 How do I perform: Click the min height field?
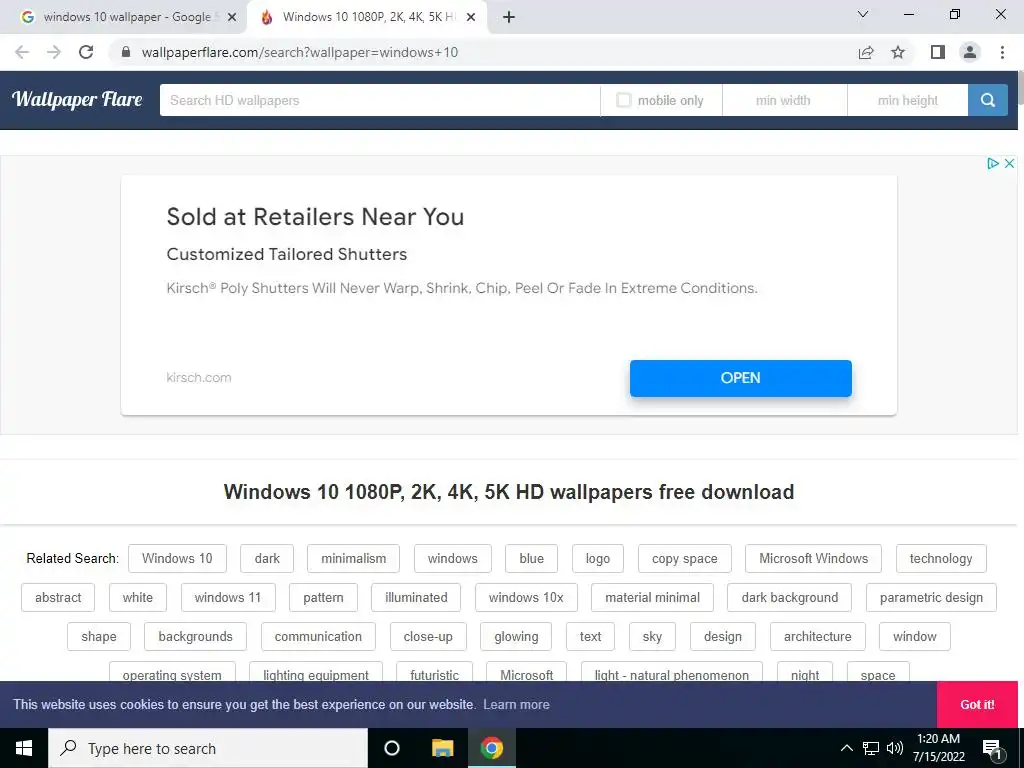coord(907,100)
